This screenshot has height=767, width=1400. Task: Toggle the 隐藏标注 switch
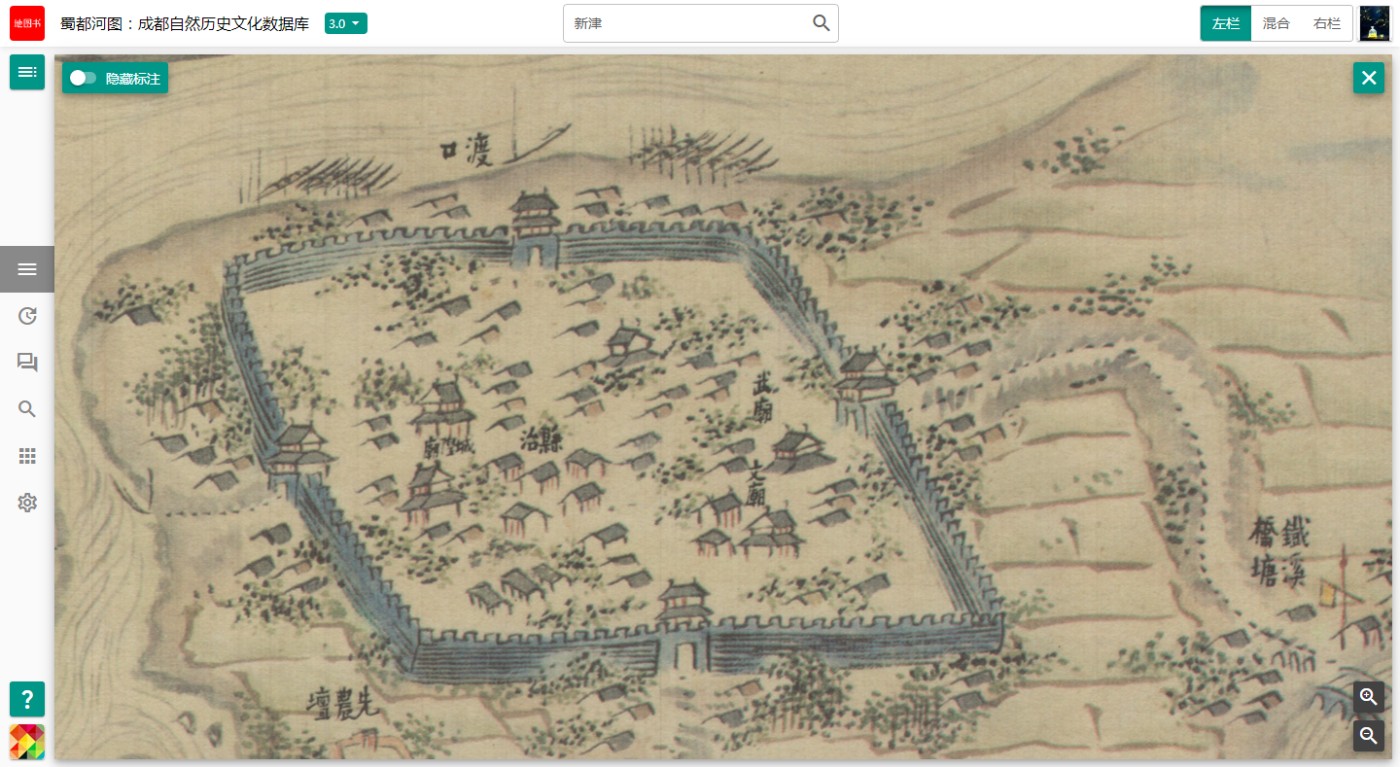(x=83, y=78)
